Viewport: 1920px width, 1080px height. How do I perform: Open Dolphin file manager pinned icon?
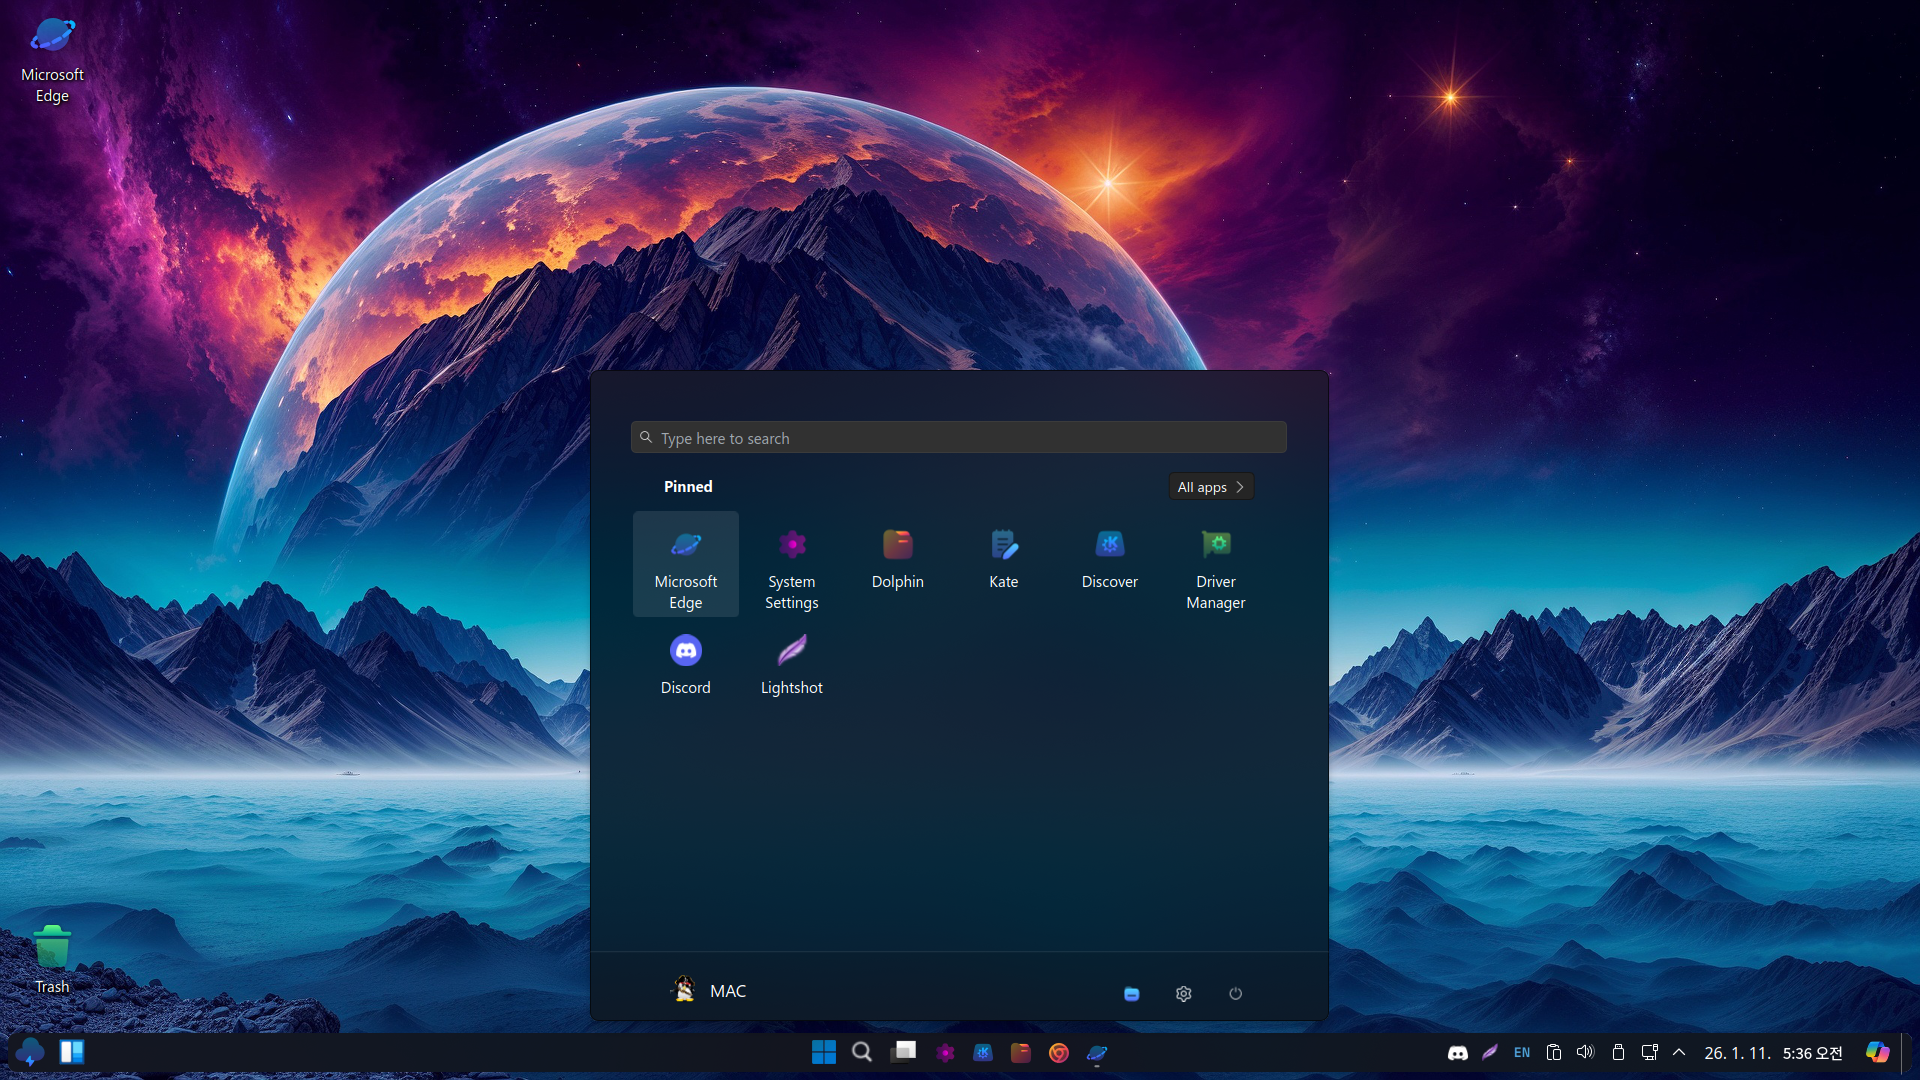[897, 560]
